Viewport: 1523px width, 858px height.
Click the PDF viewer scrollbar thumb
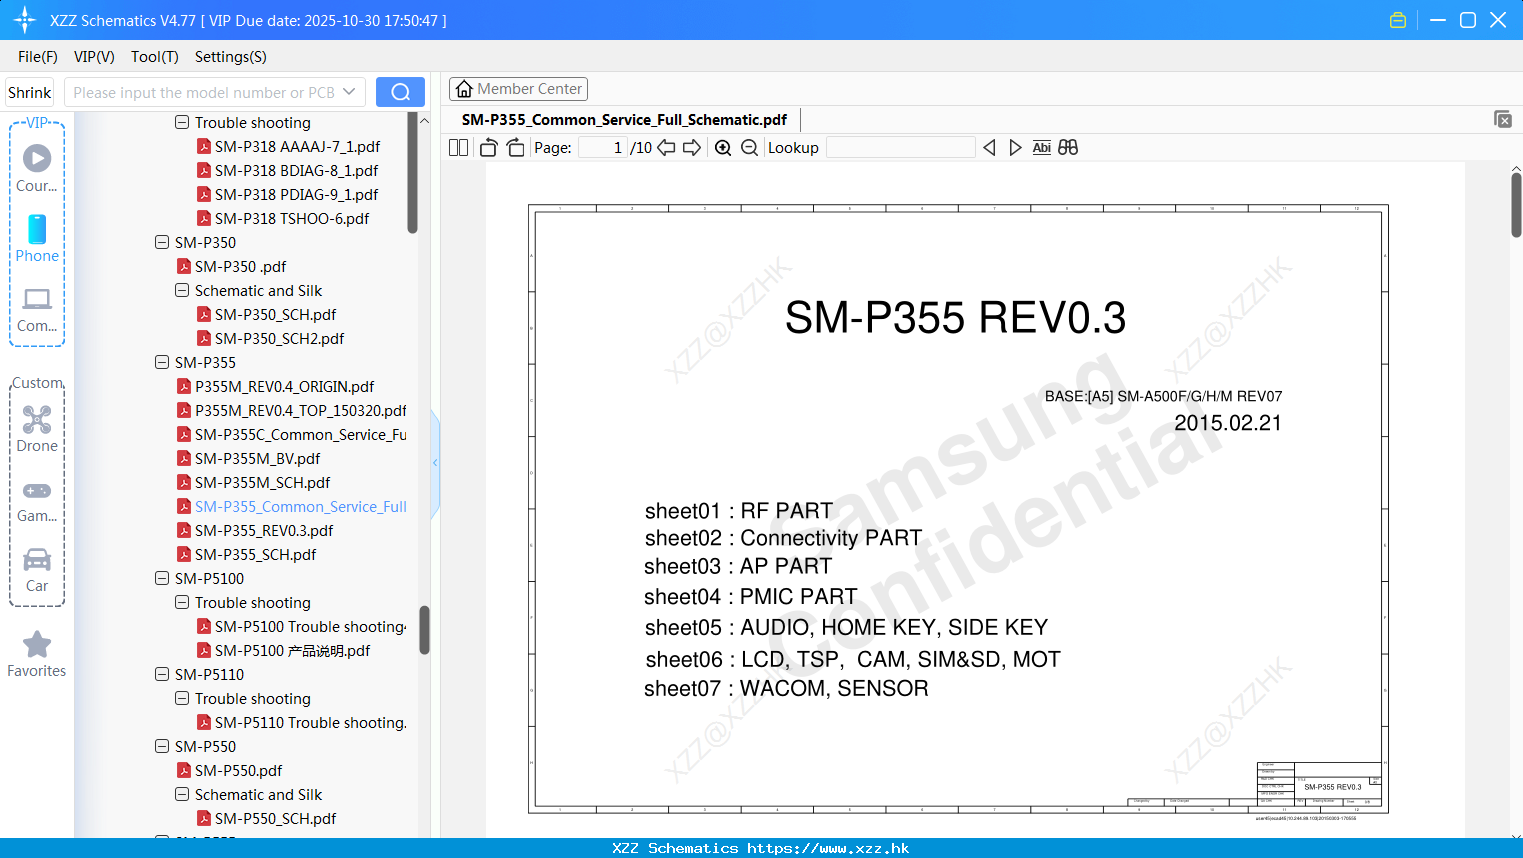[1516, 205]
